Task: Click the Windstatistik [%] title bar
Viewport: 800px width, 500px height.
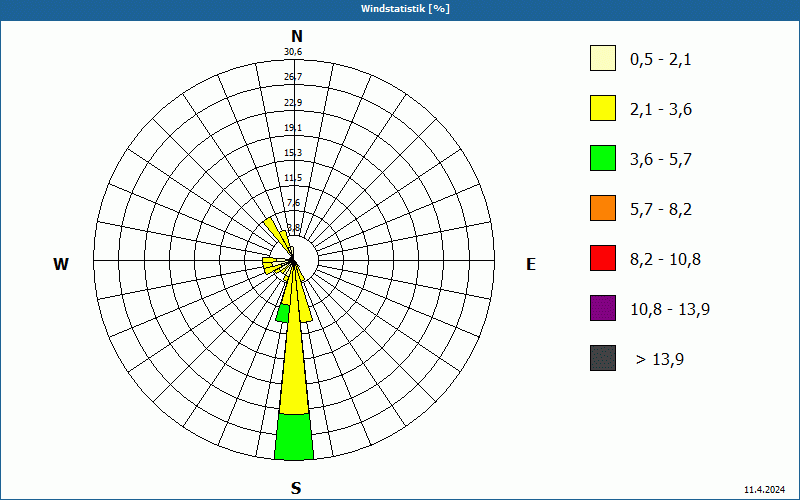Action: (400, 9)
